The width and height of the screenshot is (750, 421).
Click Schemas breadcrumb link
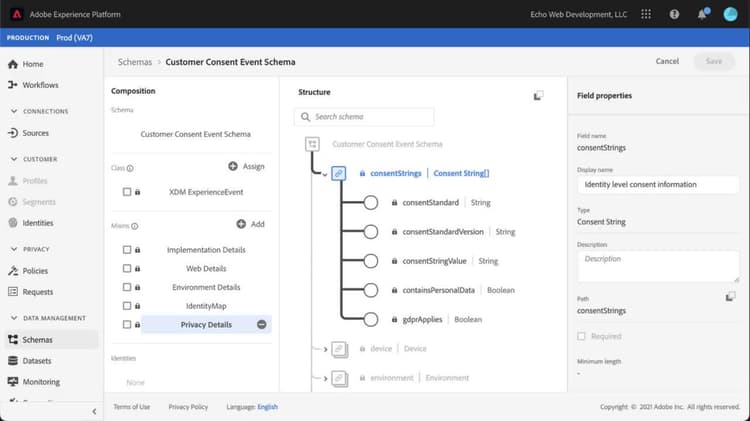pyautogui.click(x=135, y=62)
